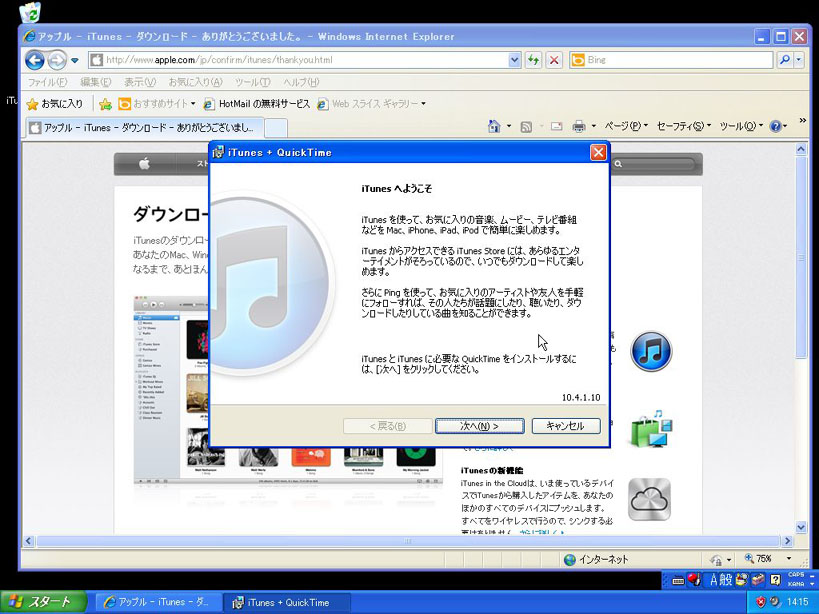Click the IE Forward arrow button

pos(57,60)
